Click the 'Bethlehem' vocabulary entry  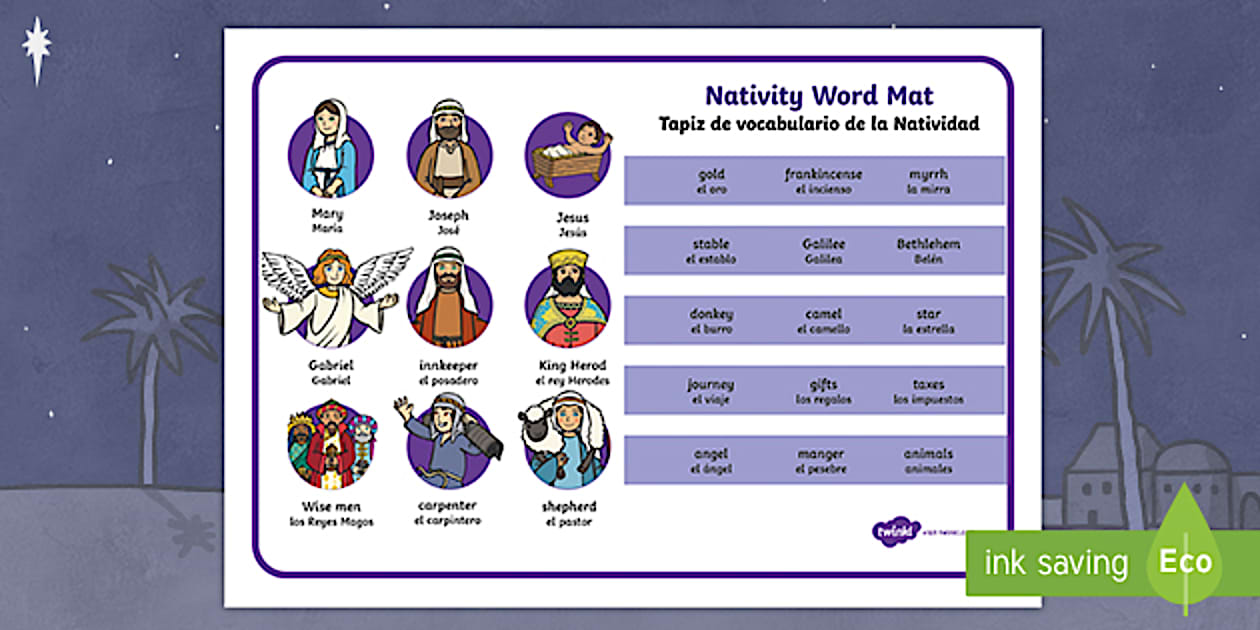(928, 243)
